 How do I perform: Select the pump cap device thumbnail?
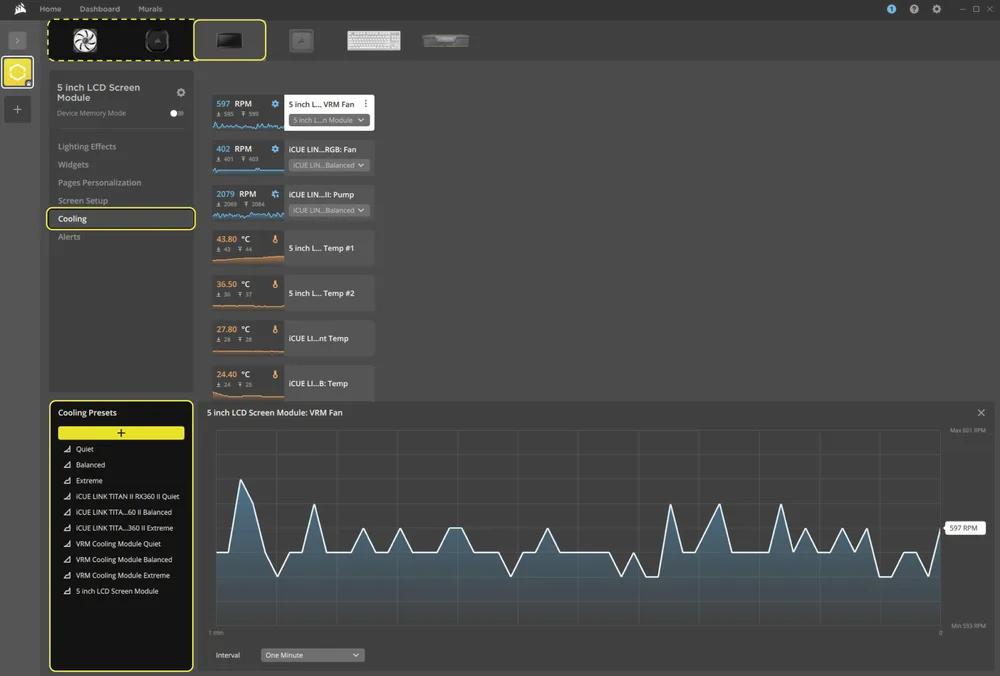click(157, 40)
